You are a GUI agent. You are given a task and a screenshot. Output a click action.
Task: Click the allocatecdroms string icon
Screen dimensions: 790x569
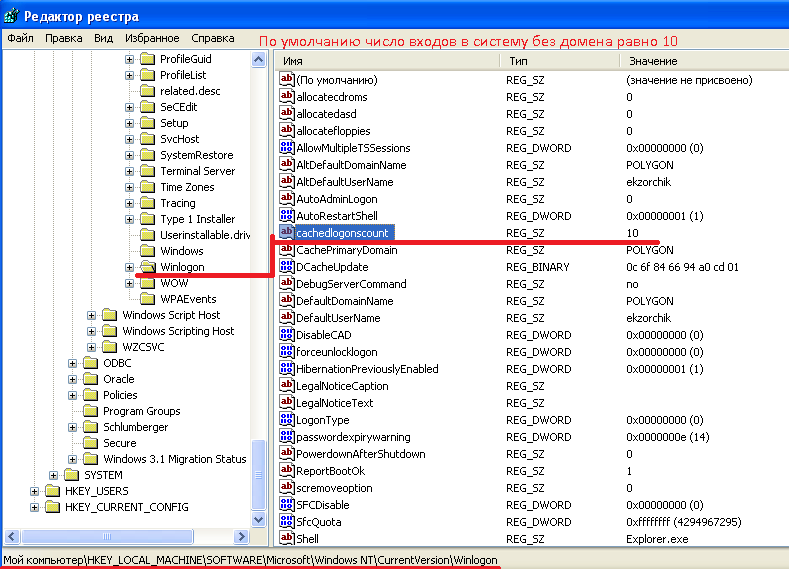(x=287, y=96)
